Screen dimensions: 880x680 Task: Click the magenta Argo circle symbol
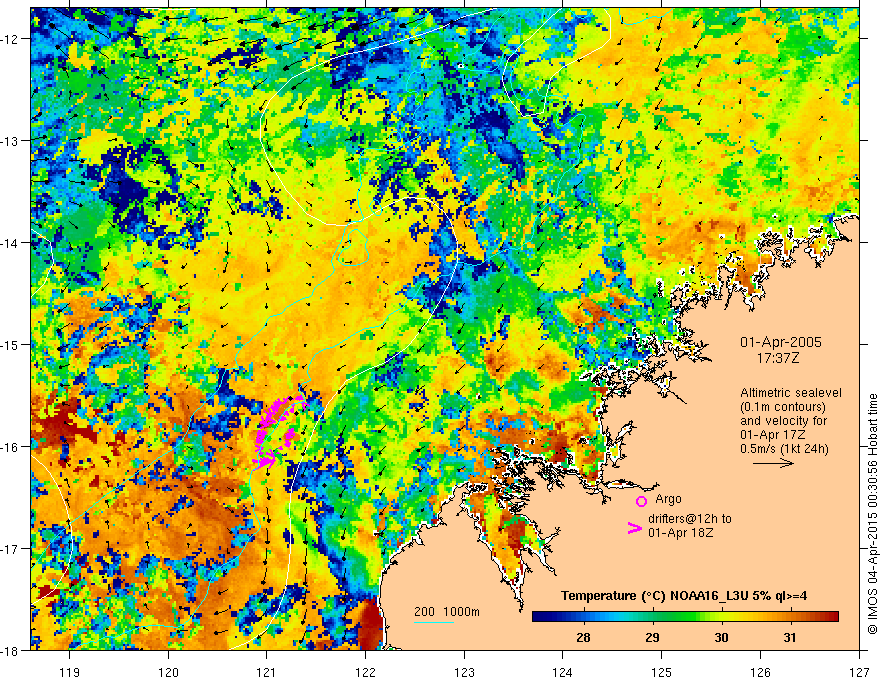tap(641, 501)
